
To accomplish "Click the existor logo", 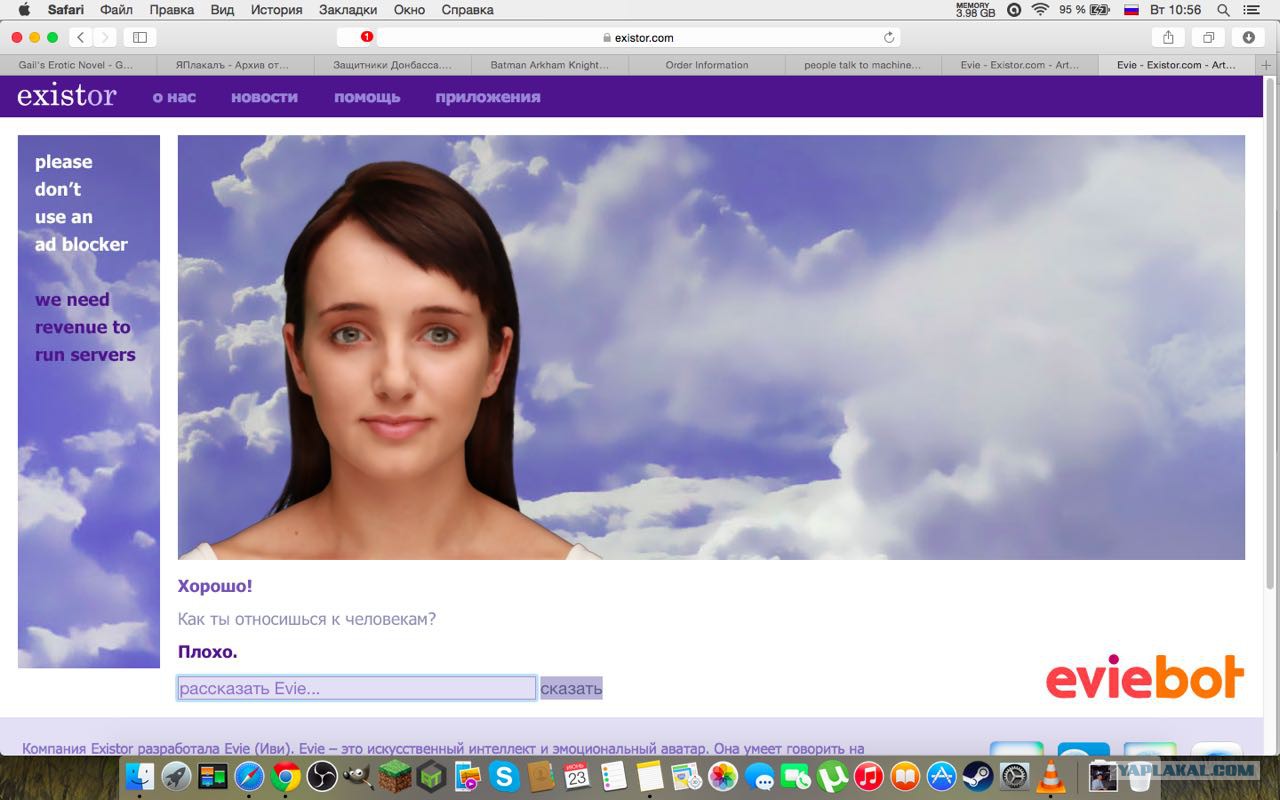I will (66, 96).
